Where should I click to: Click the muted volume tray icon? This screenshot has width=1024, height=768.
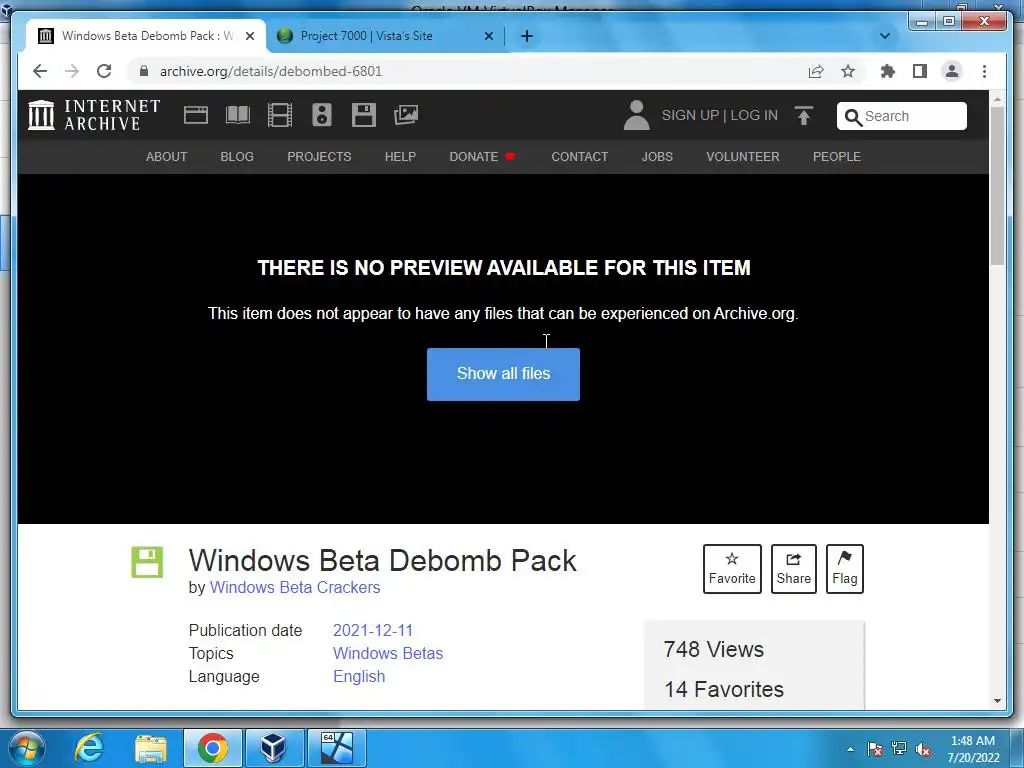coord(923,749)
